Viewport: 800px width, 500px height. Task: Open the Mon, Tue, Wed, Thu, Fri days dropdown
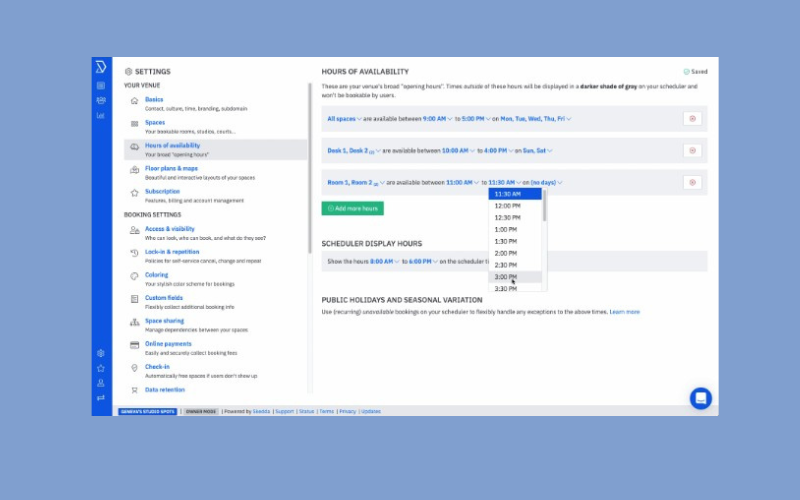tap(536, 119)
